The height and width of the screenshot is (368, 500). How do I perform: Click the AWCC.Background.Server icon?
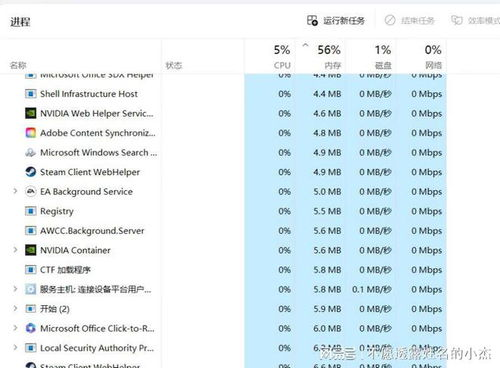pyautogui.click(x=31, y=231)
